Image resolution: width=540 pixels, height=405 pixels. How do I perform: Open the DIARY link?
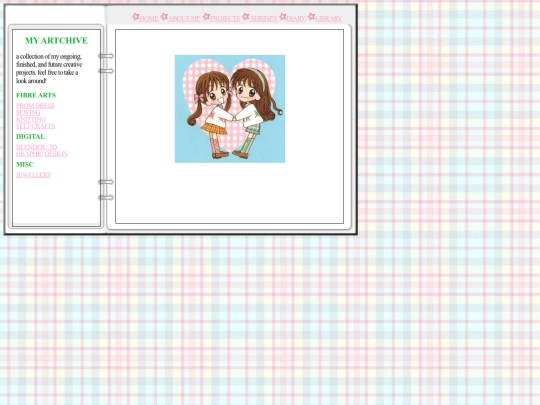(296, 18)
